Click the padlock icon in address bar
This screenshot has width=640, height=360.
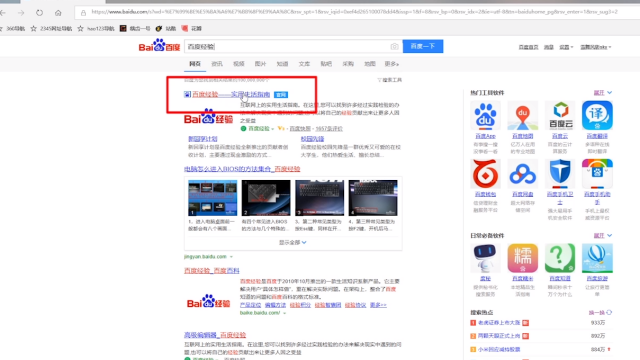[x=83, y=13]
